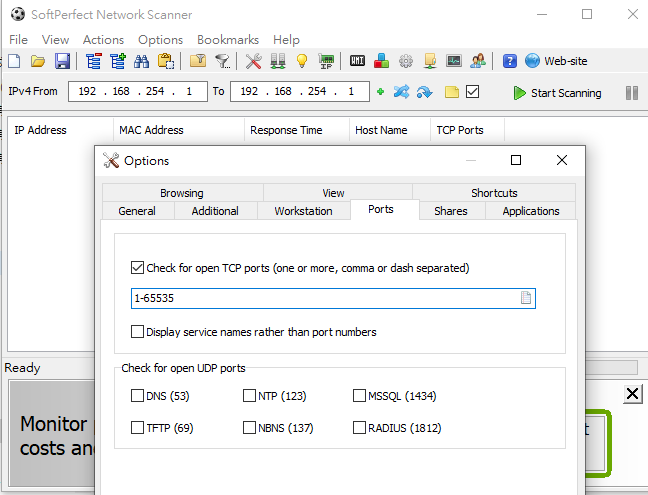
Task: Switch to the Applications tab
Action: tap(531, 211)
